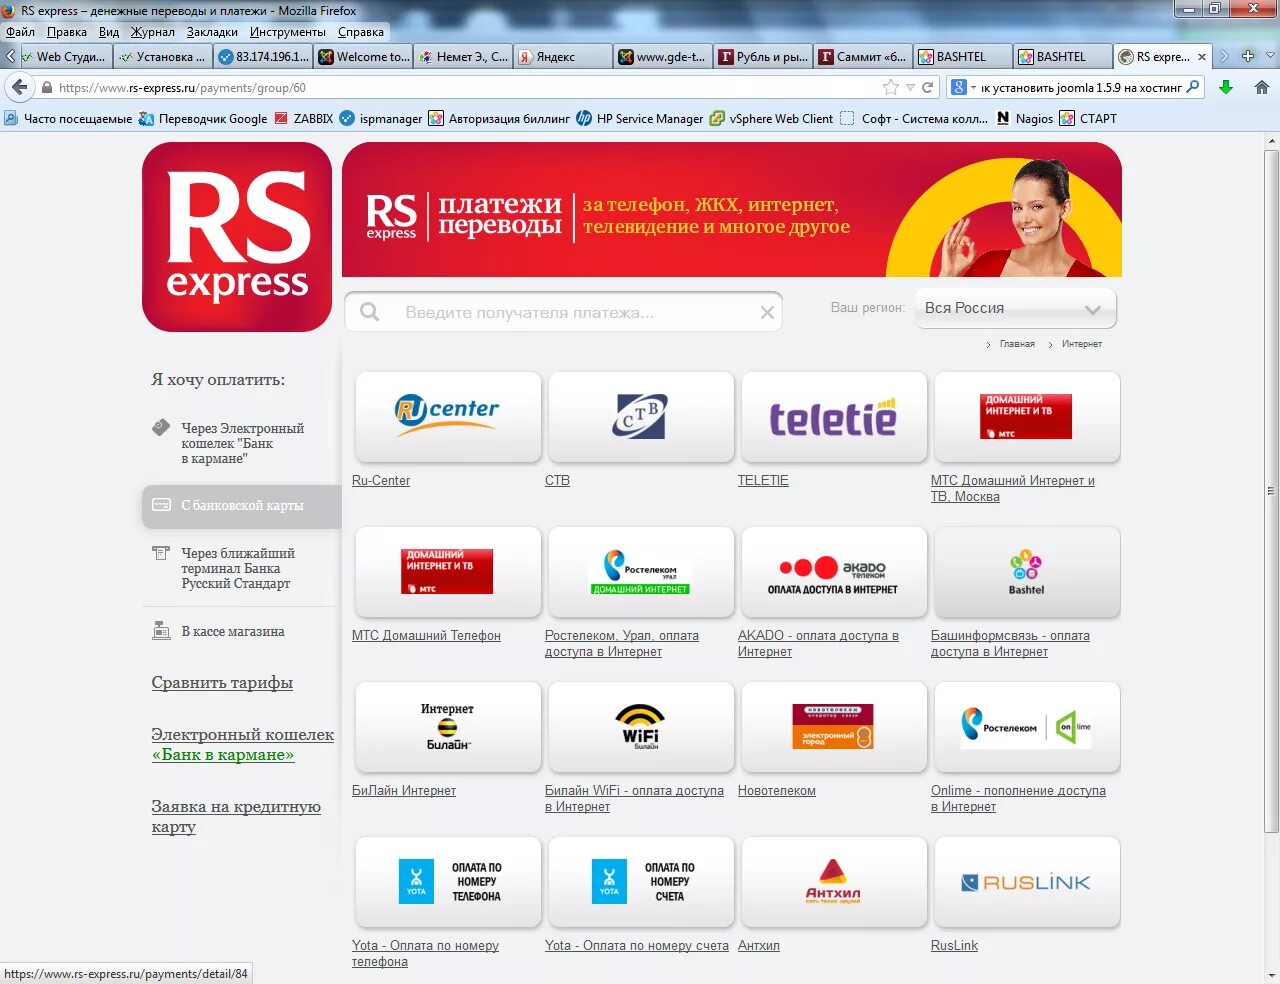Open the list all tabs dropdown
The width and height of the screenshot is (1280, 984).
(x=1271, y=56)
